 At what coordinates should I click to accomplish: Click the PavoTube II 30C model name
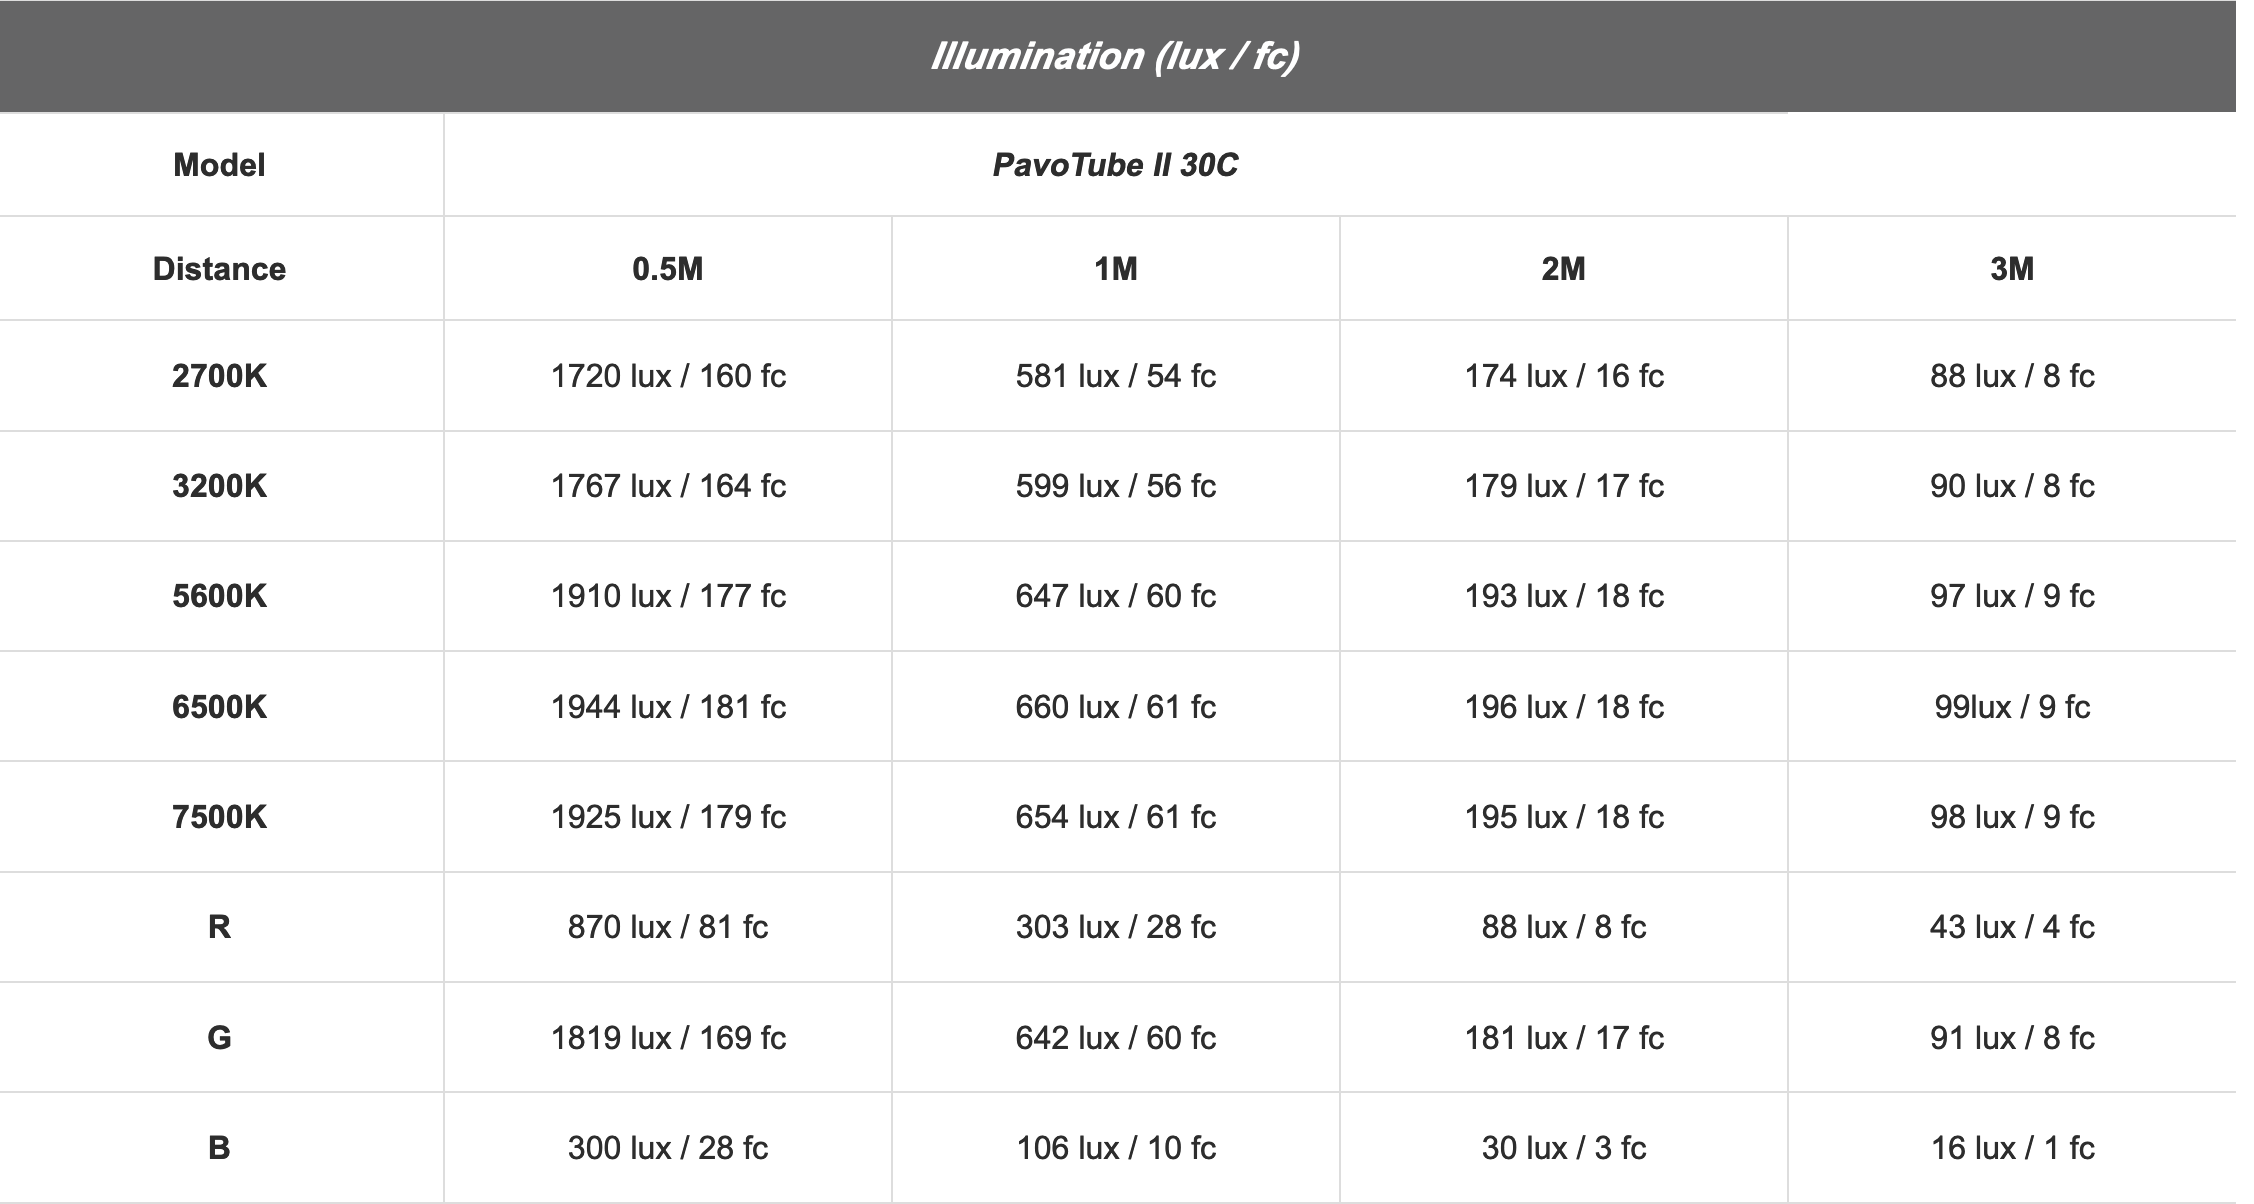1115,165
